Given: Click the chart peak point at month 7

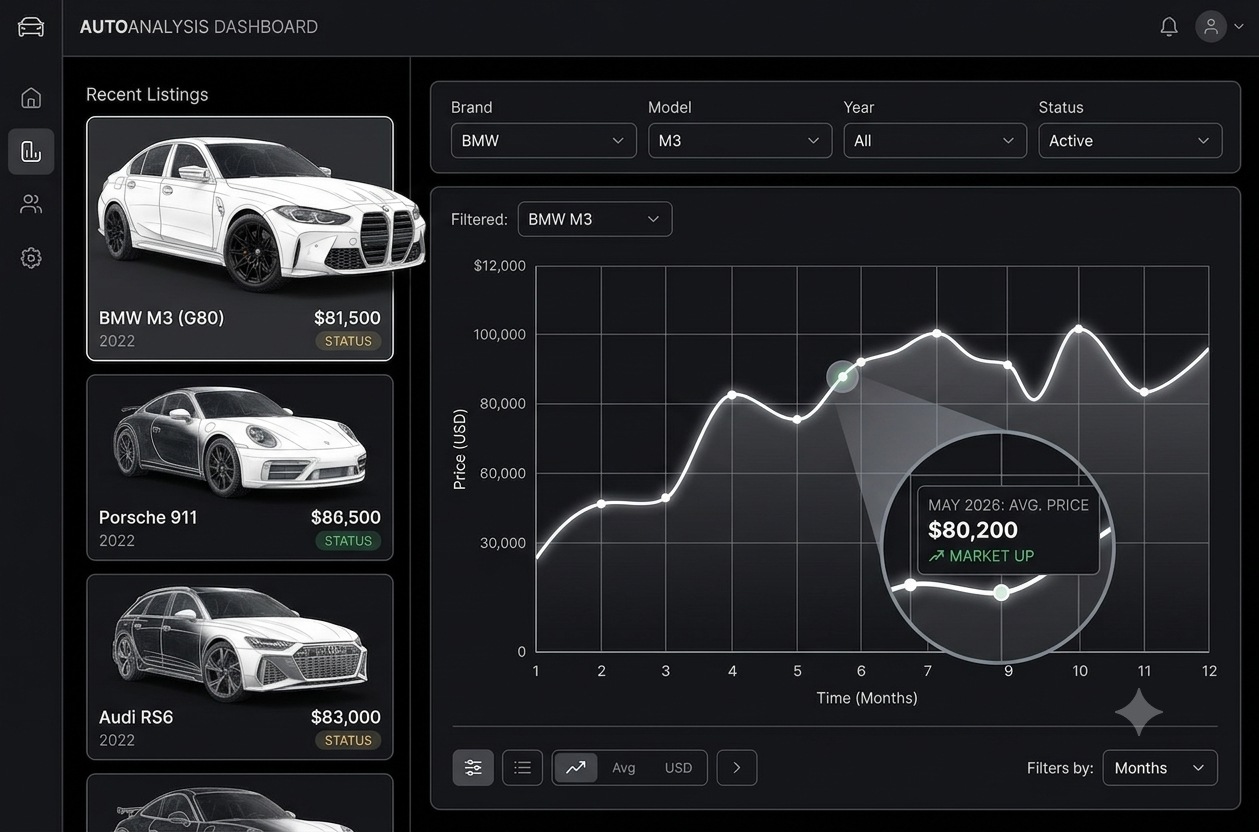Looking at the screenshot, I should click(x=937, y=332).
